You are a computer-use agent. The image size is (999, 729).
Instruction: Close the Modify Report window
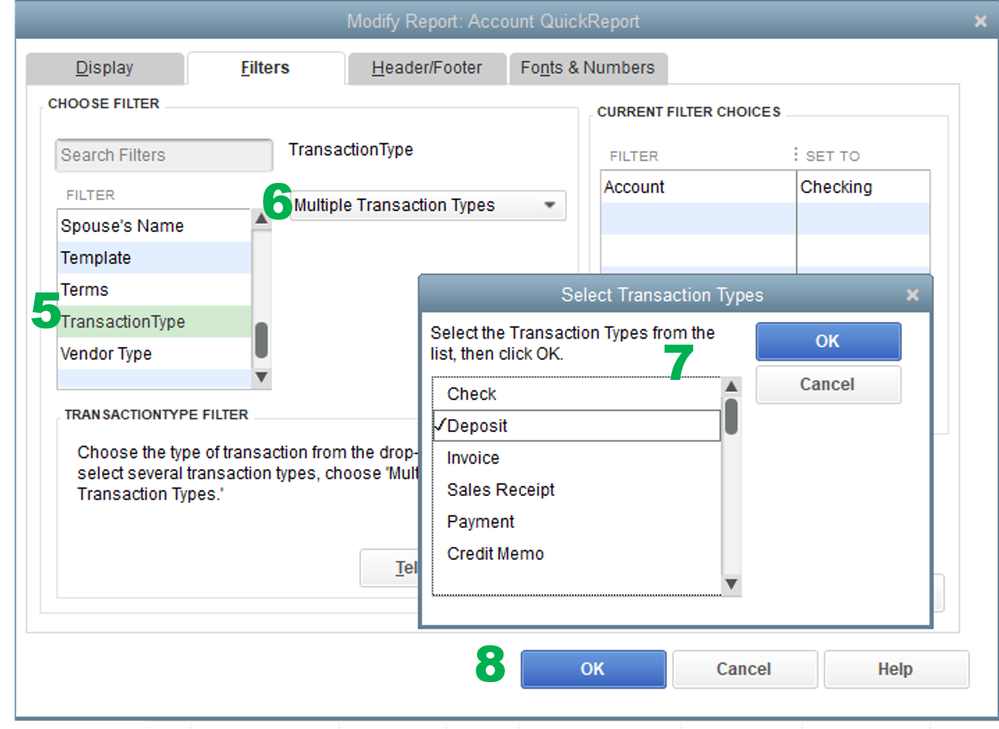pyautogui.click(x=981, y=21)
